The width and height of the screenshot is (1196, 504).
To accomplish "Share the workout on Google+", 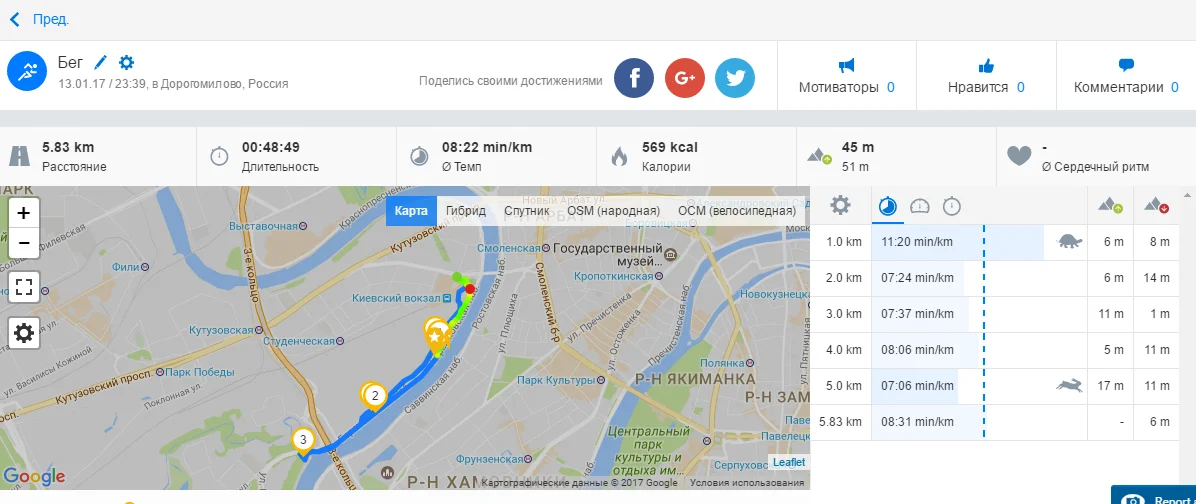I will click(685, 78).
